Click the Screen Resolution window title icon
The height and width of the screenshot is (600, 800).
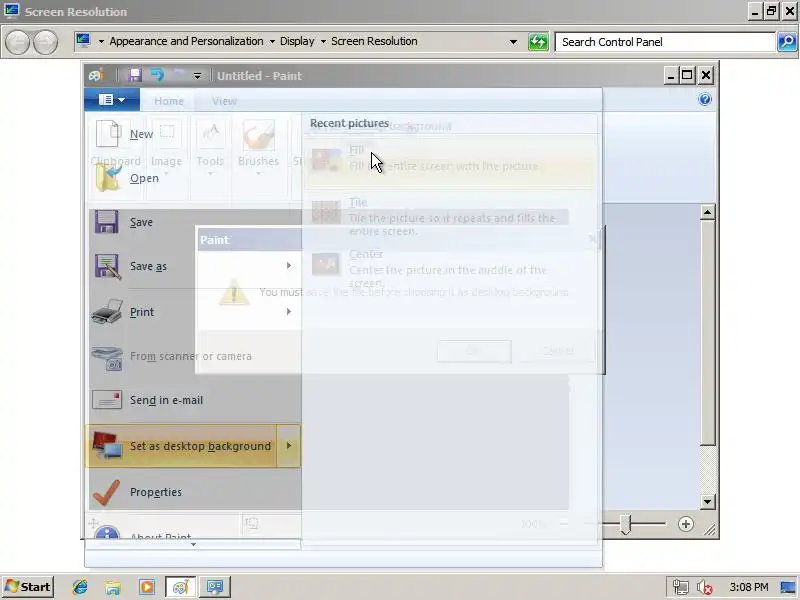pyautogui.click(x=11, y=11)
